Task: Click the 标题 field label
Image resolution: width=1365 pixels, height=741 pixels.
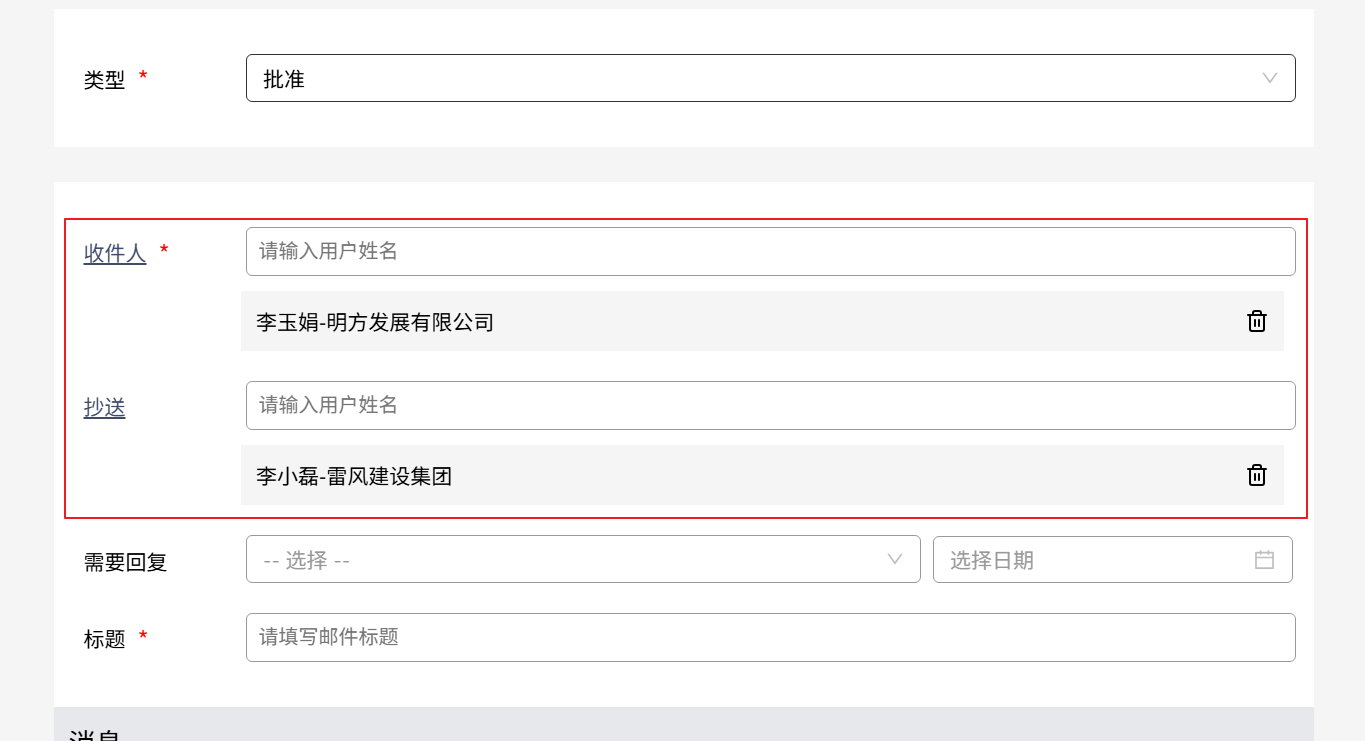Action: click(x=105, y=639)
